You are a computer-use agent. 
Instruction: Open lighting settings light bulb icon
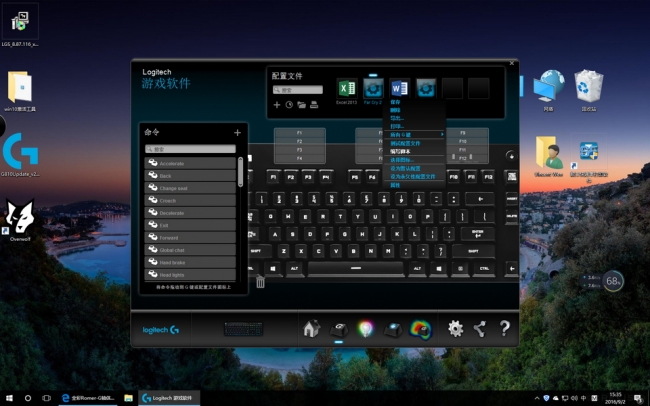click(366, 329)
